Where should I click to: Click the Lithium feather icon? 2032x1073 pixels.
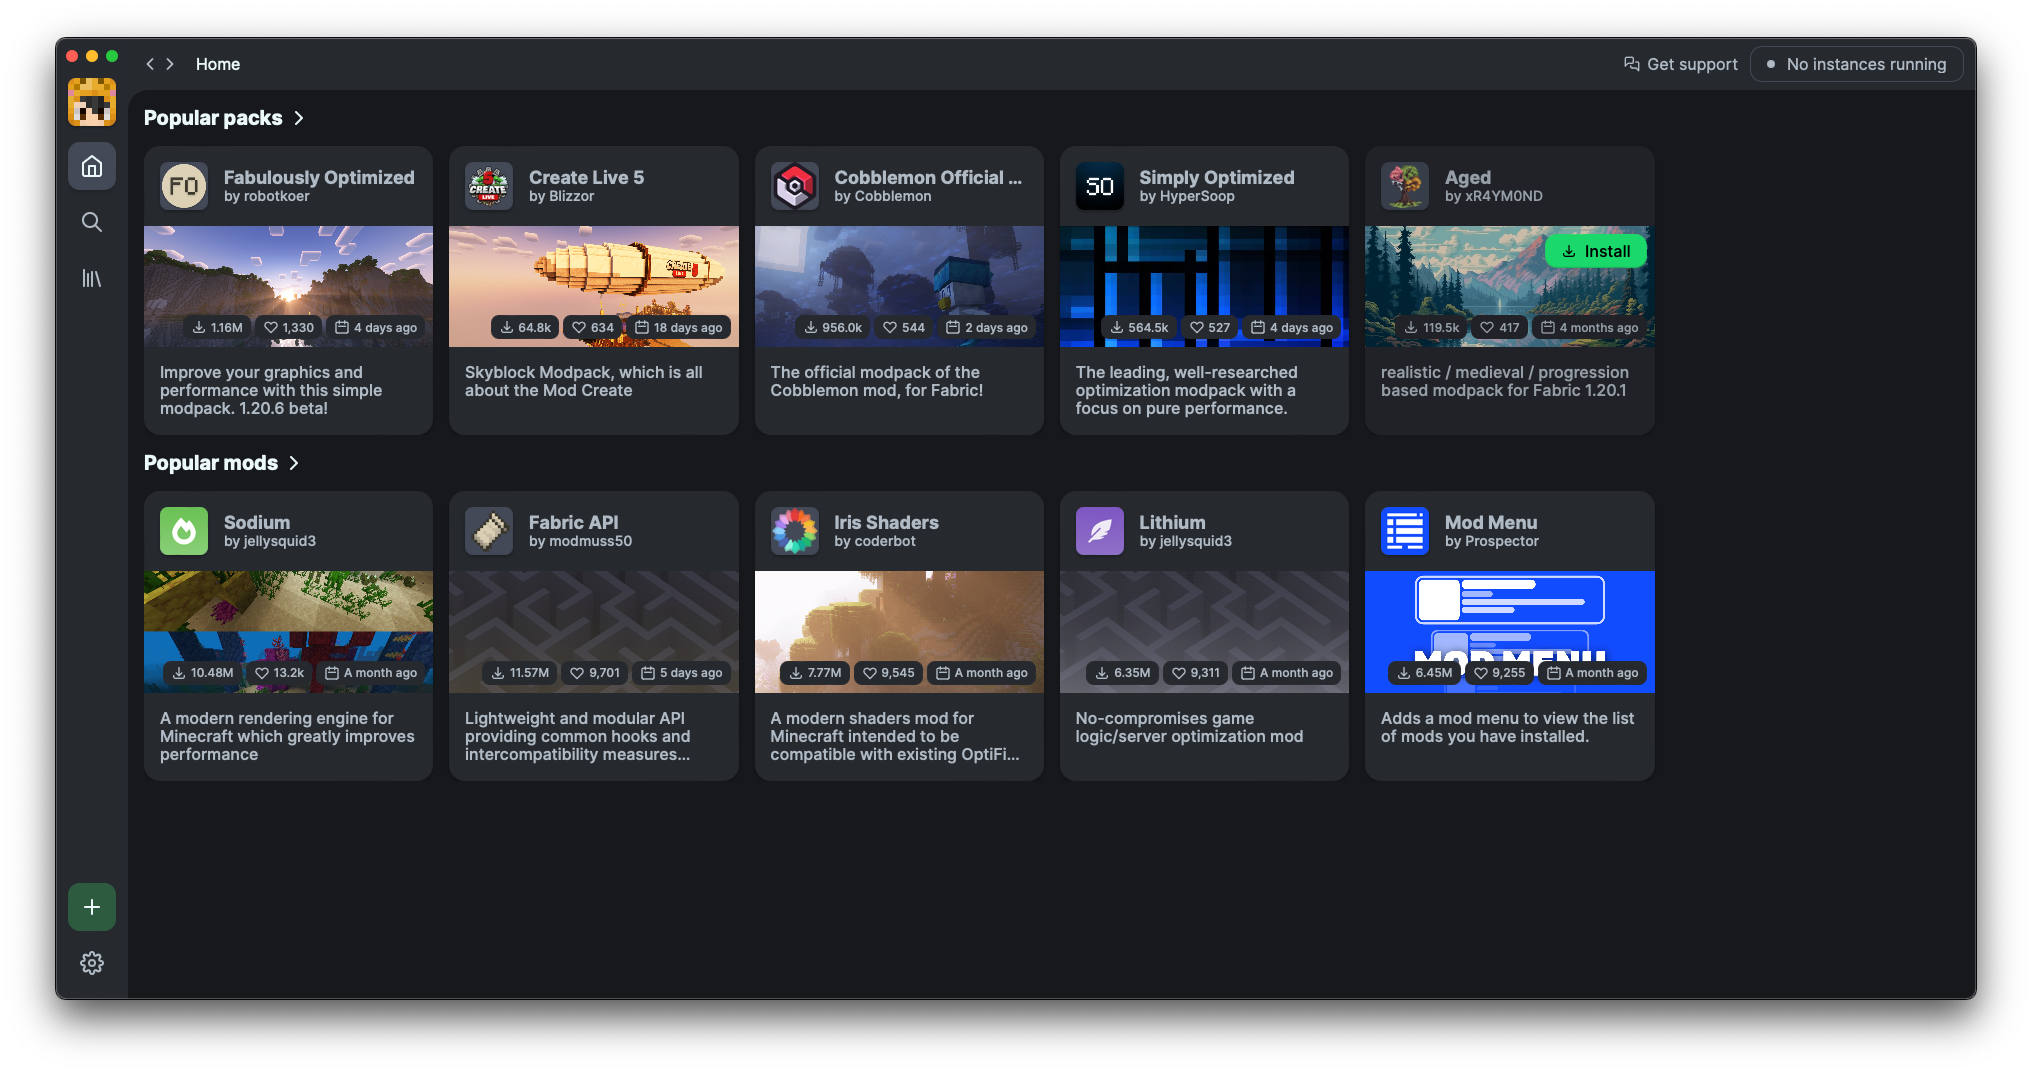pyautogui.click(x=1099, y=531)
